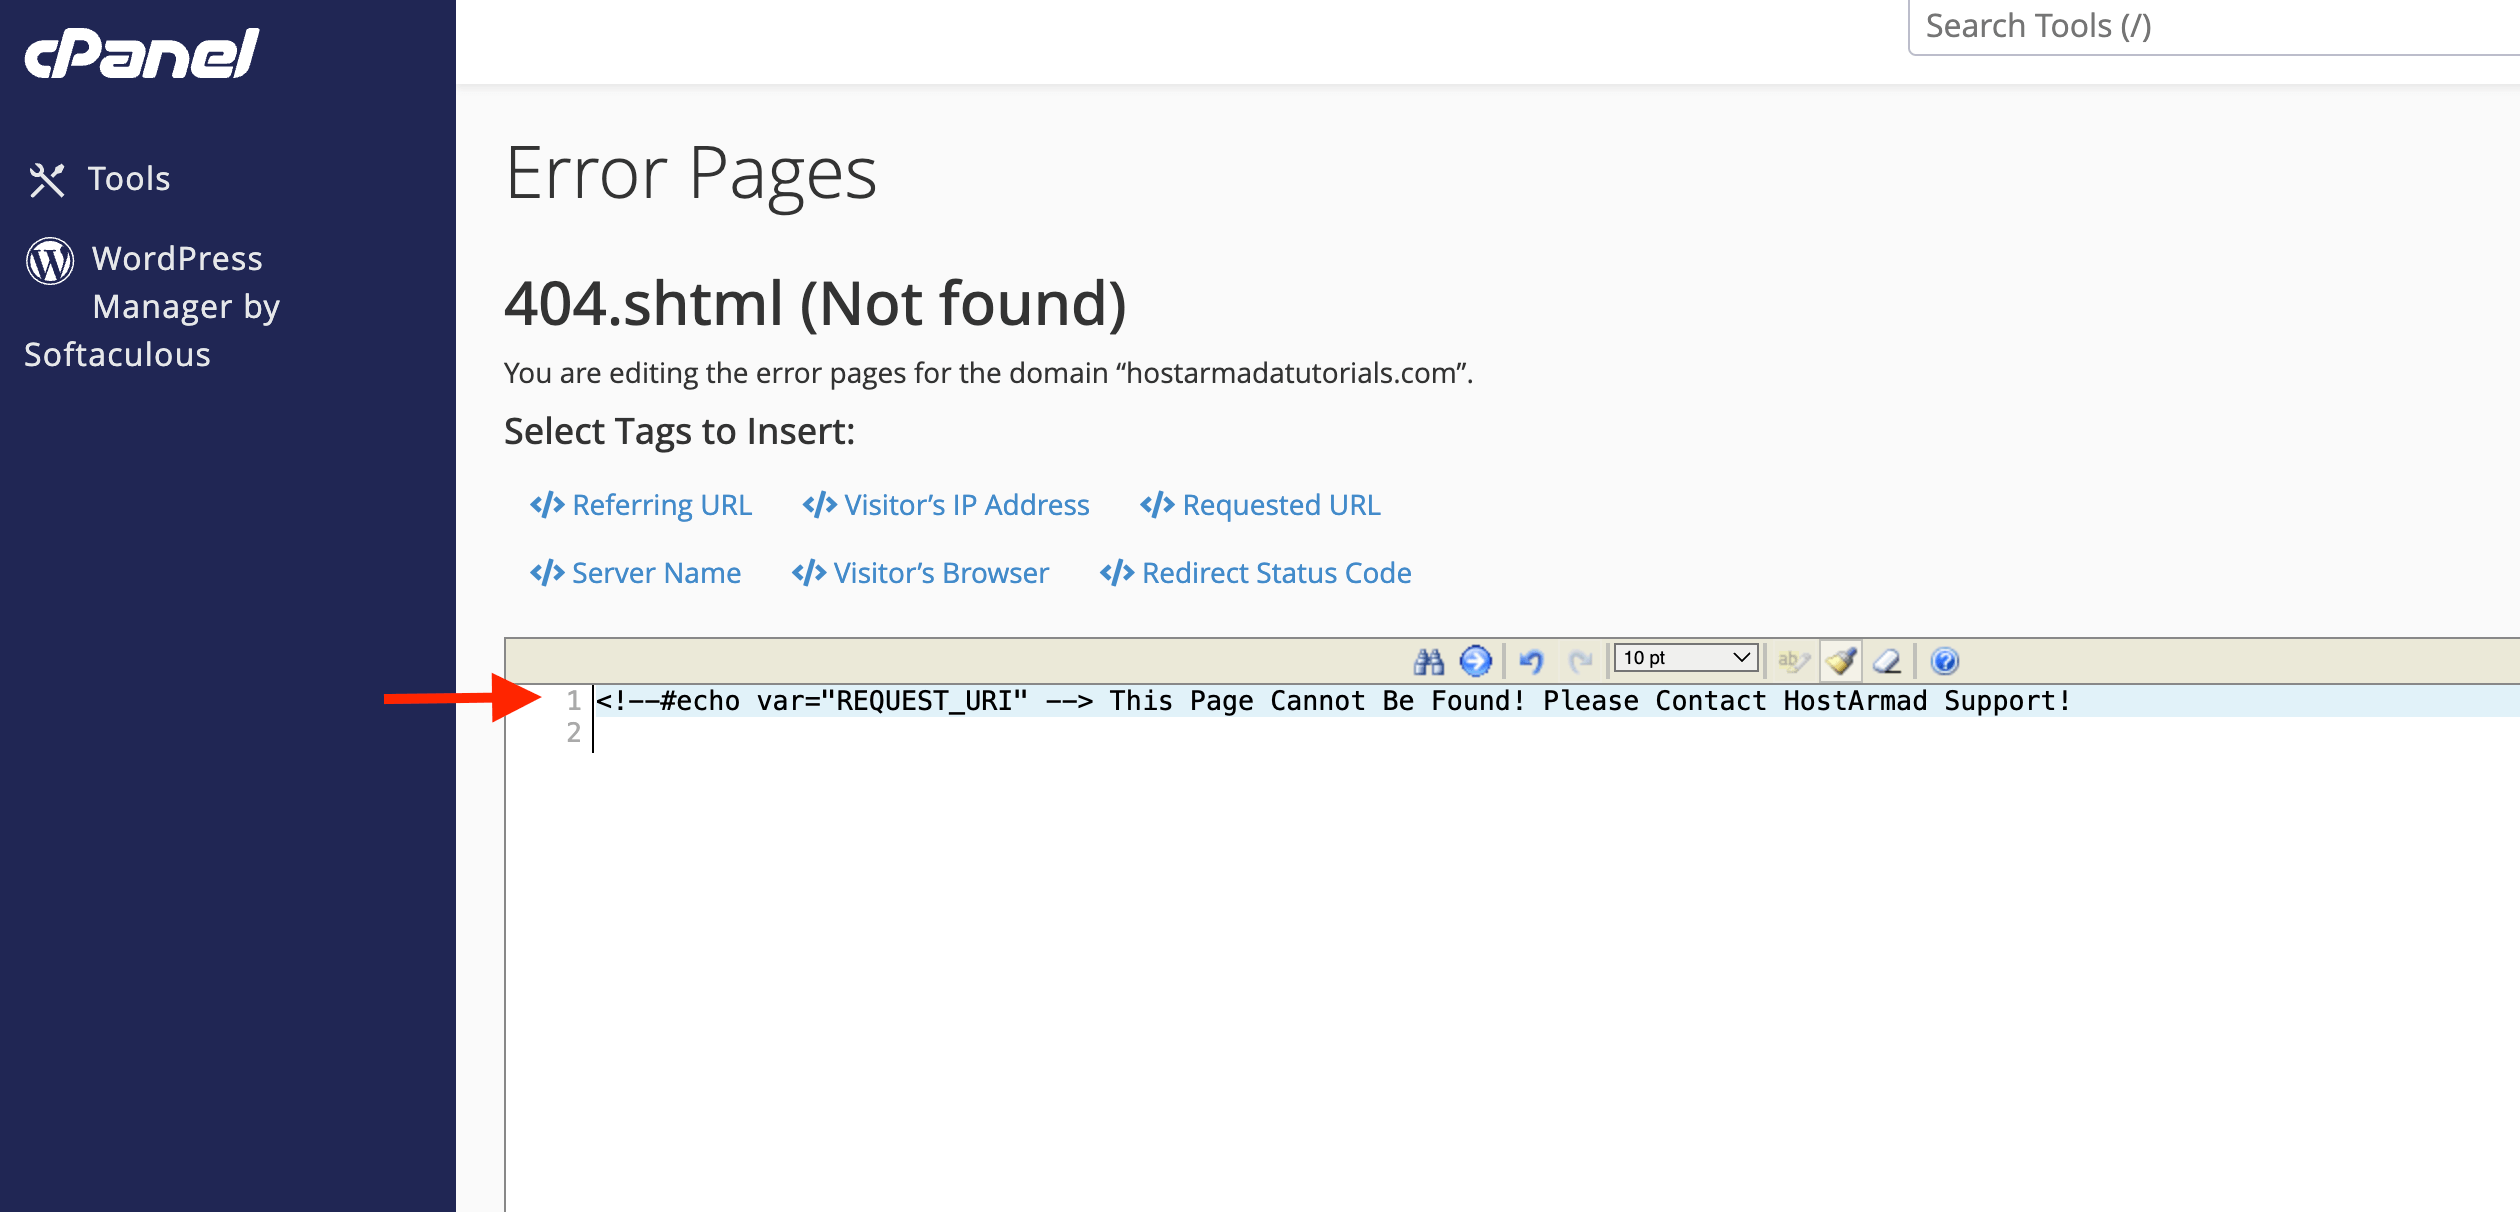Screen dimensions: 2520x1212
Task: Toggle syntax highlighting brush icon
Action: pos(1841,661)
